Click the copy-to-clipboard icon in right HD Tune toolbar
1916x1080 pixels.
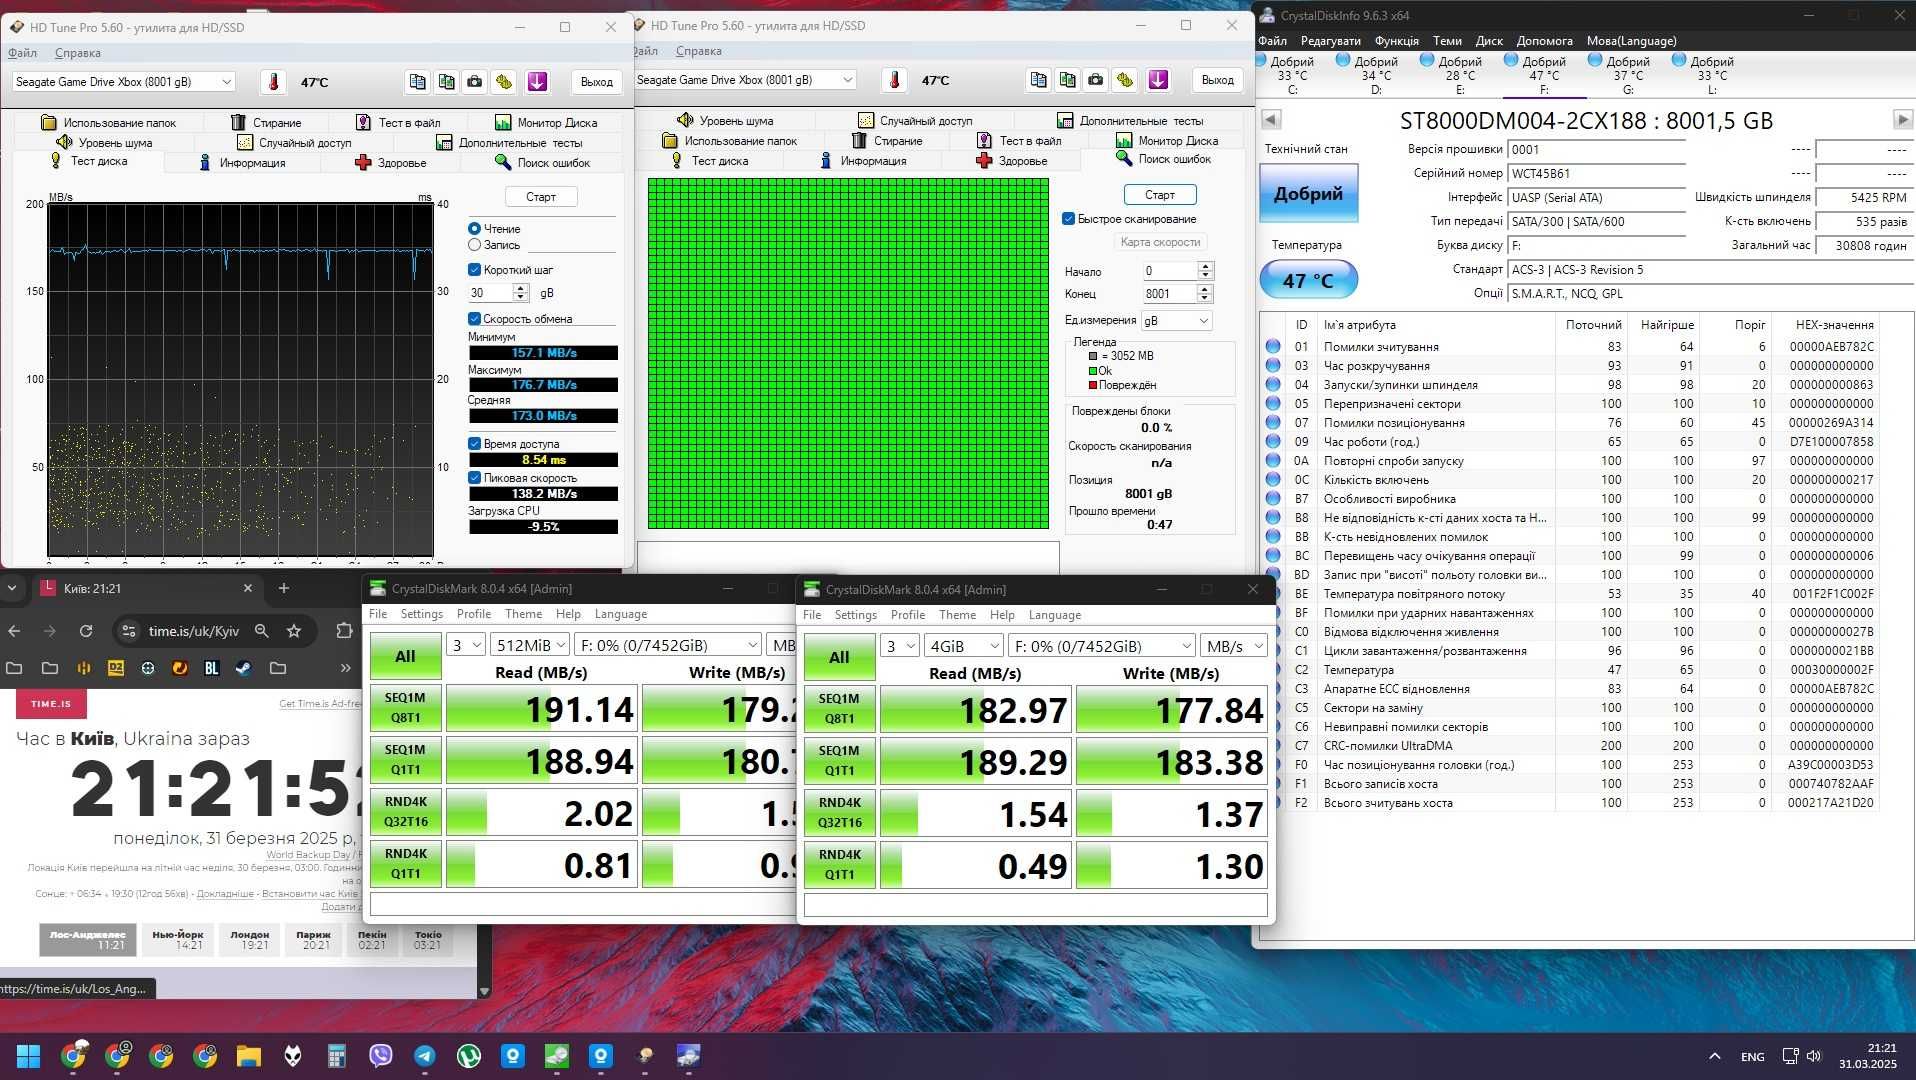1039,80
